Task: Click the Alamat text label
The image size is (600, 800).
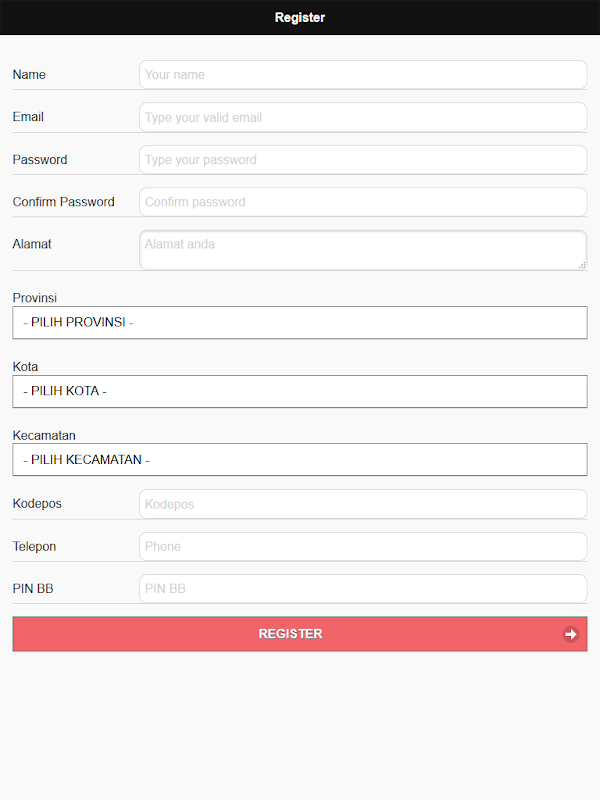Action: pyautogui.click(x=32, y=244)
